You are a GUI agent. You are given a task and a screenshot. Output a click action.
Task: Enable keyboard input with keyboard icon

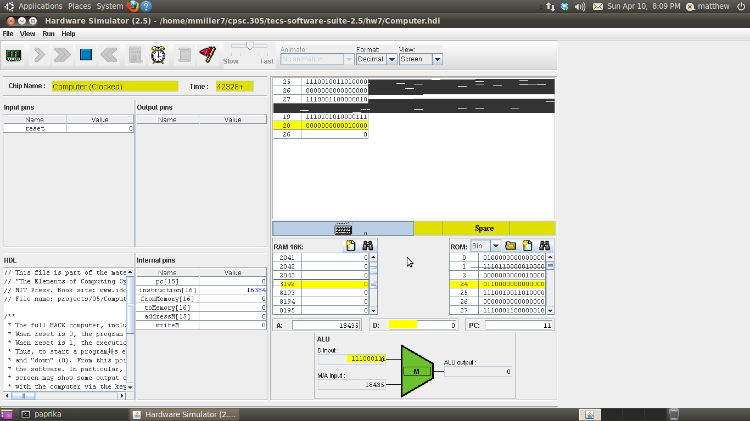[343, 229]
